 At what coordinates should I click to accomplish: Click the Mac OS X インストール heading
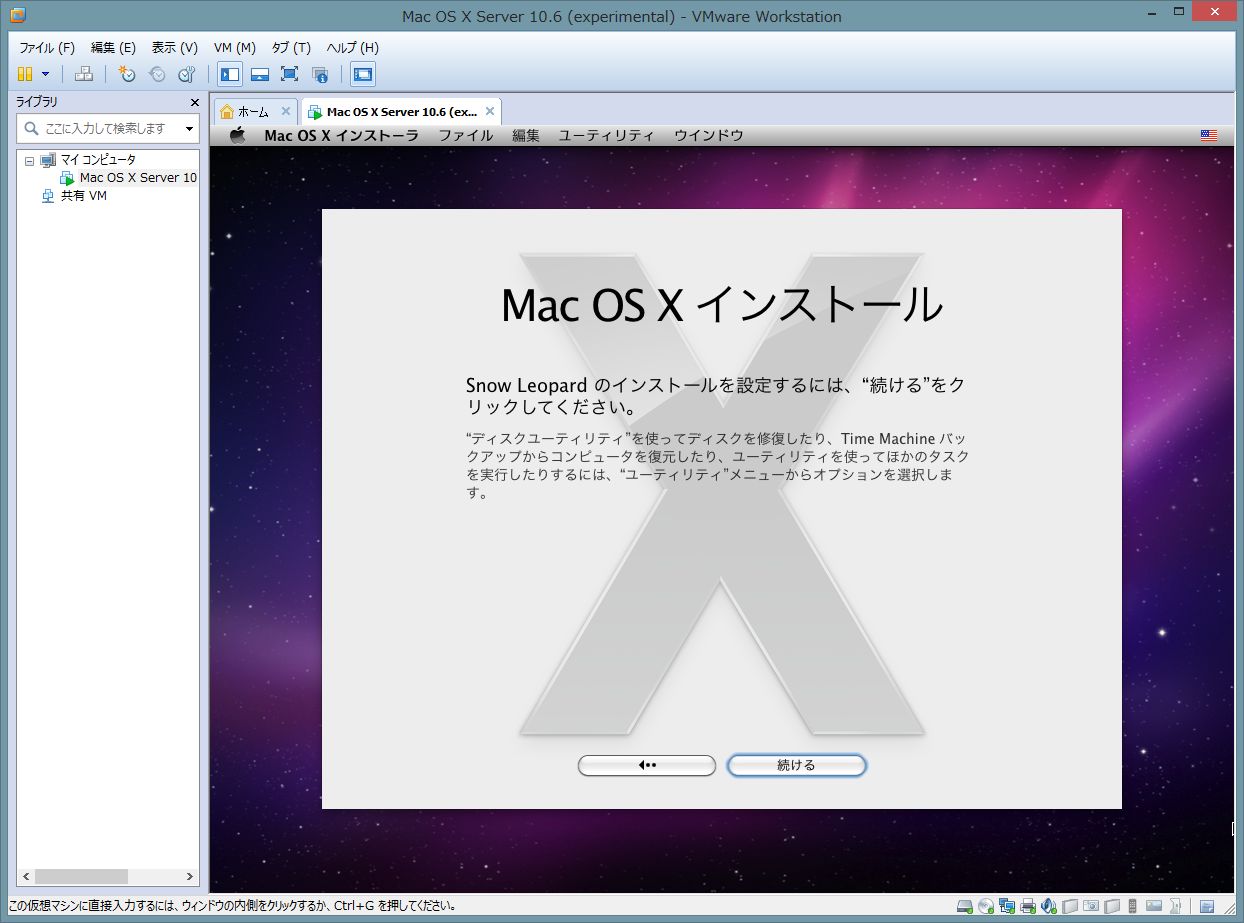point(721,304)
